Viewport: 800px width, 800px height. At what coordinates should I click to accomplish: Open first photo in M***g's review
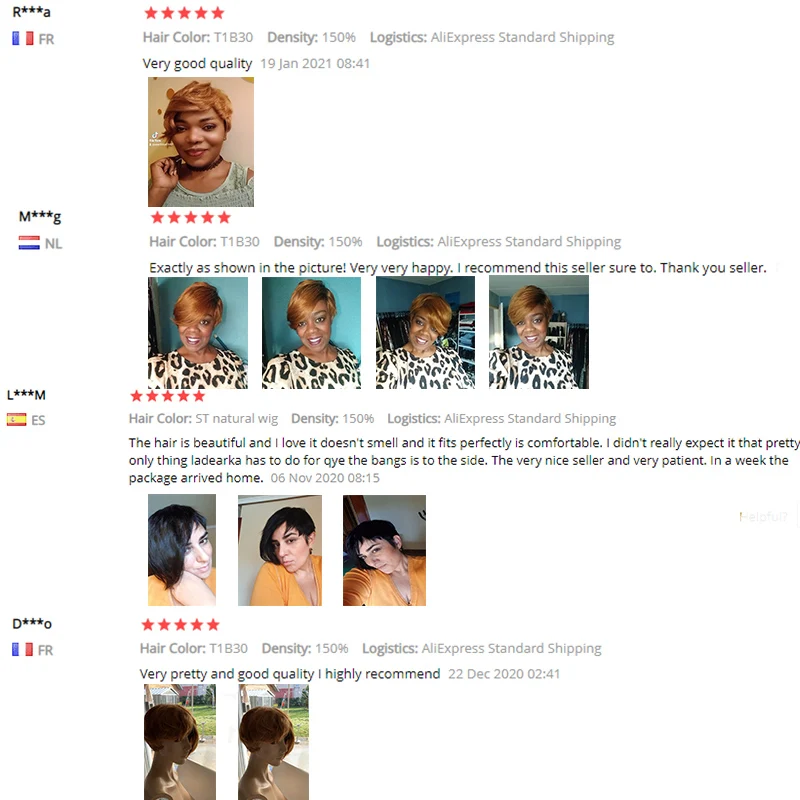pyautogui.click(x=198, y=333)
